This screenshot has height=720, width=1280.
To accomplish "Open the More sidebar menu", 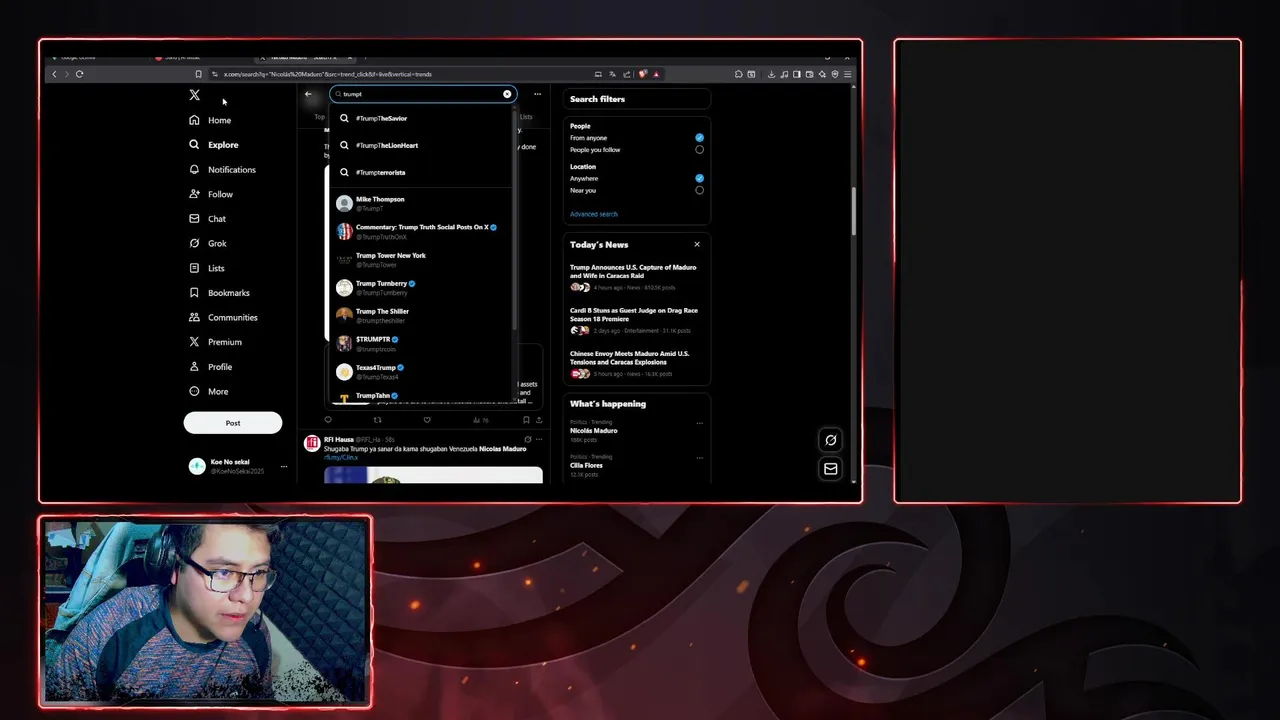I will [208, 391].
